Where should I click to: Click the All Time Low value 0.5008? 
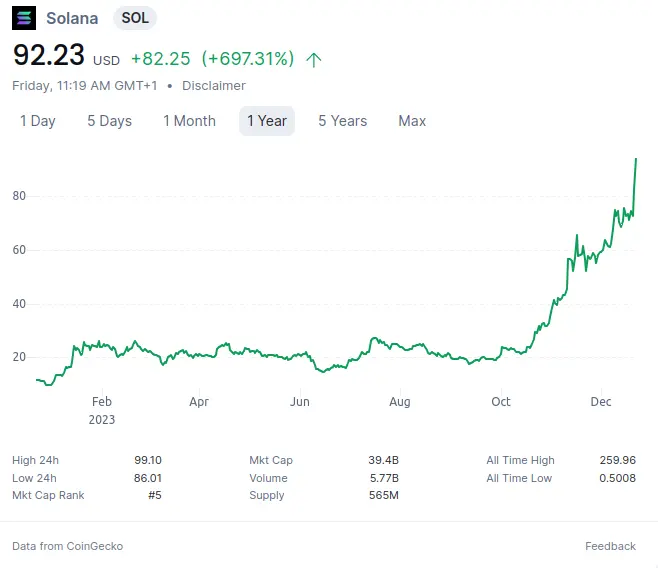(x=617, y=478)
